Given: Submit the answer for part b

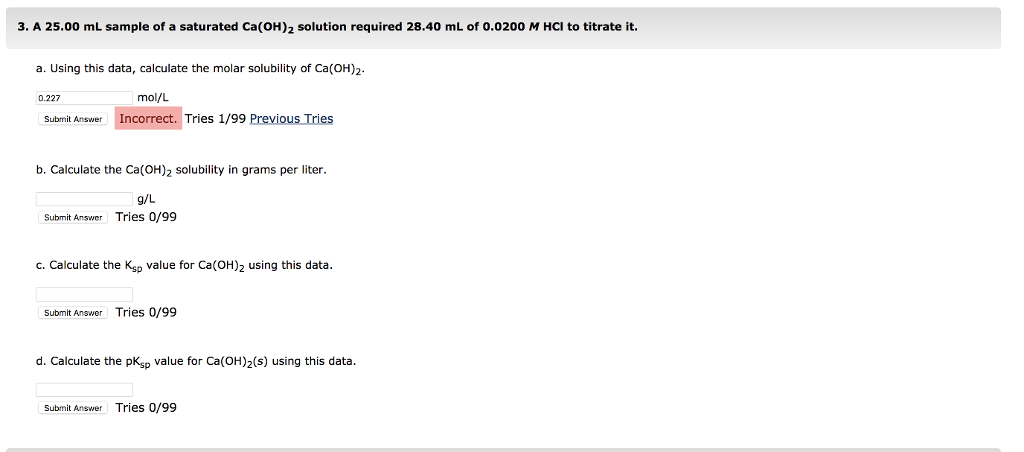Looking at the screenshot, I should point(73,217).
